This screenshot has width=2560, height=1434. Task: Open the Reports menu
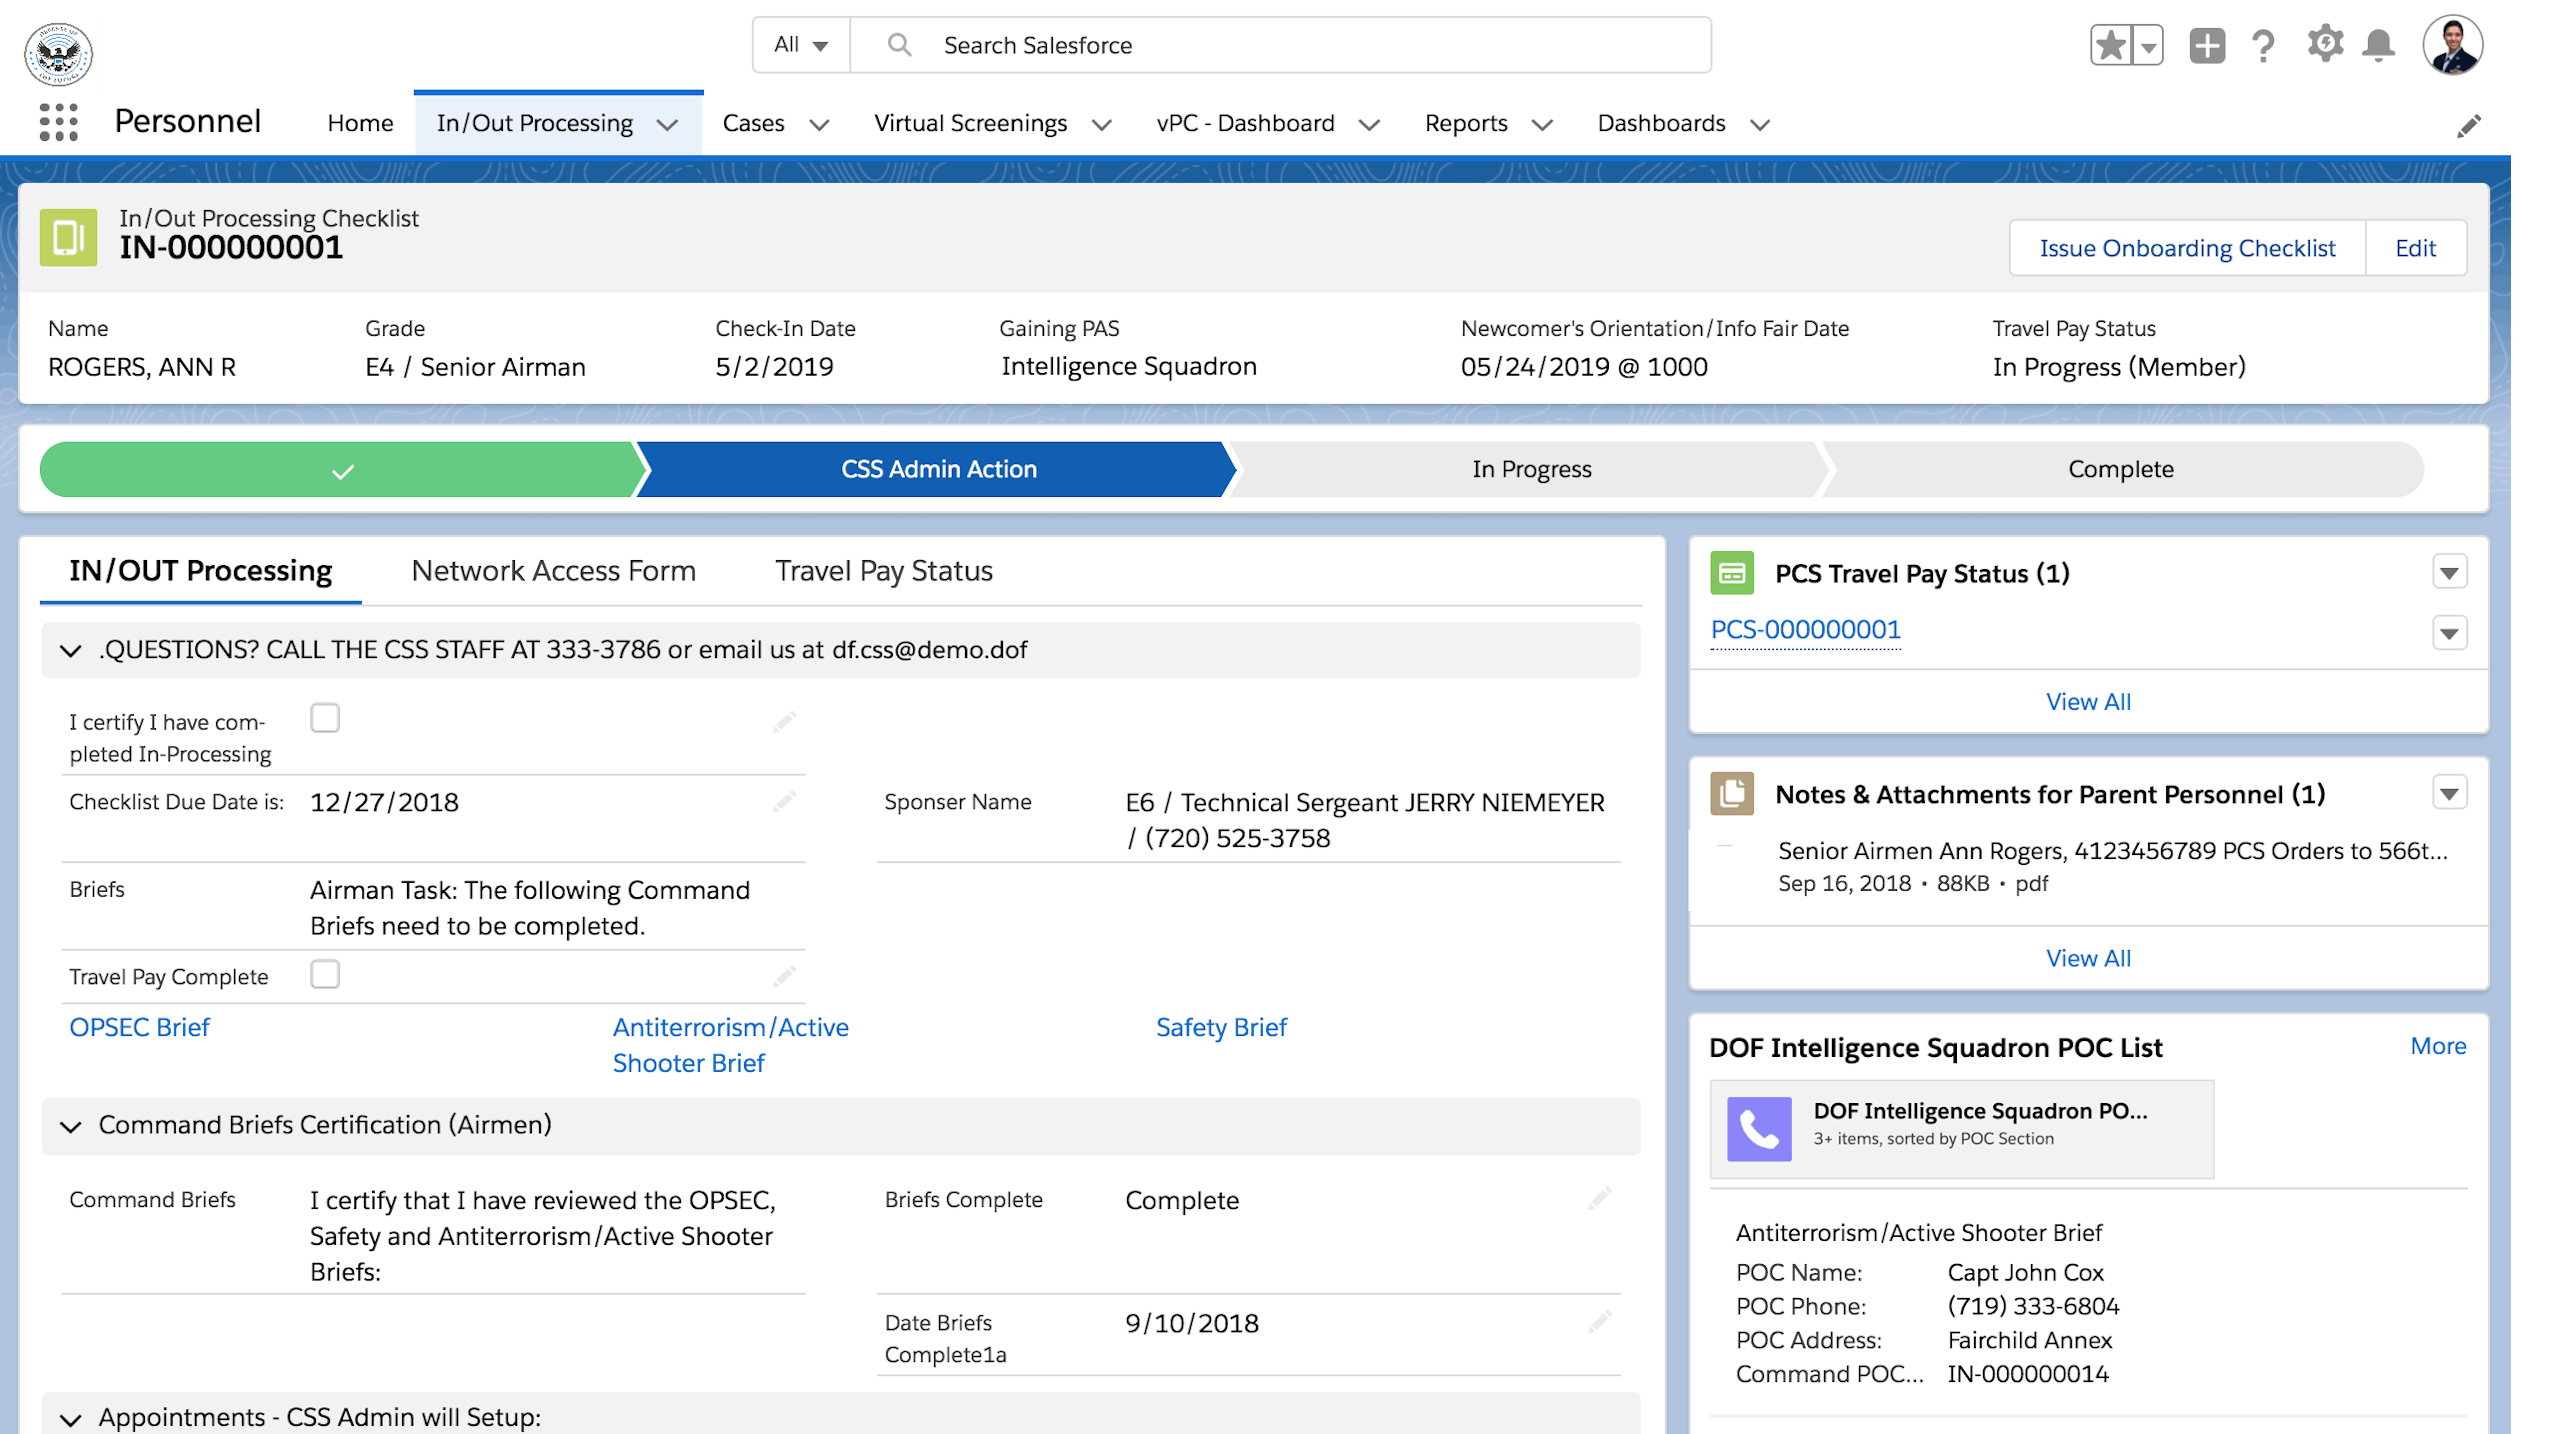click(x=1488, y=123)
